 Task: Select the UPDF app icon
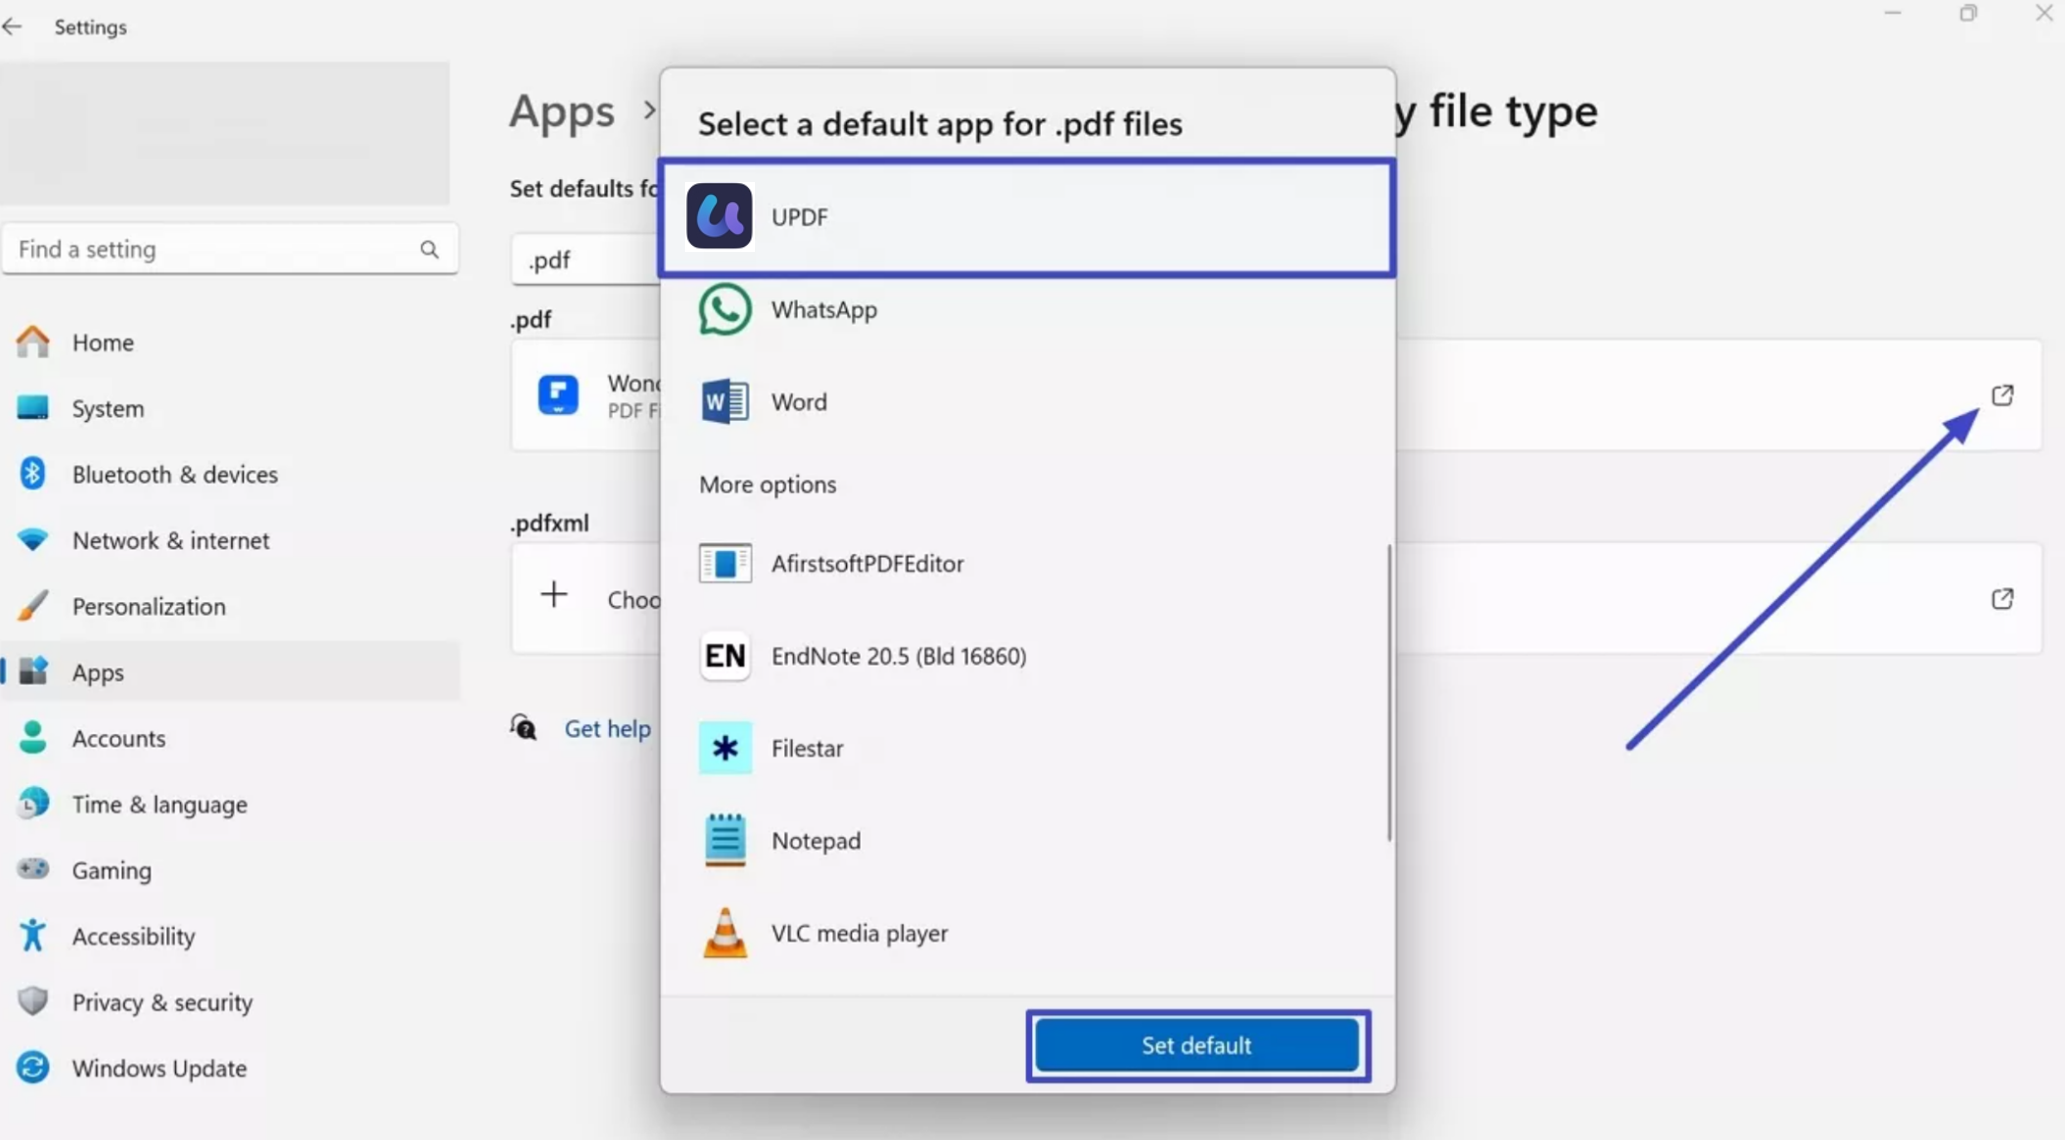pos(719,216)
